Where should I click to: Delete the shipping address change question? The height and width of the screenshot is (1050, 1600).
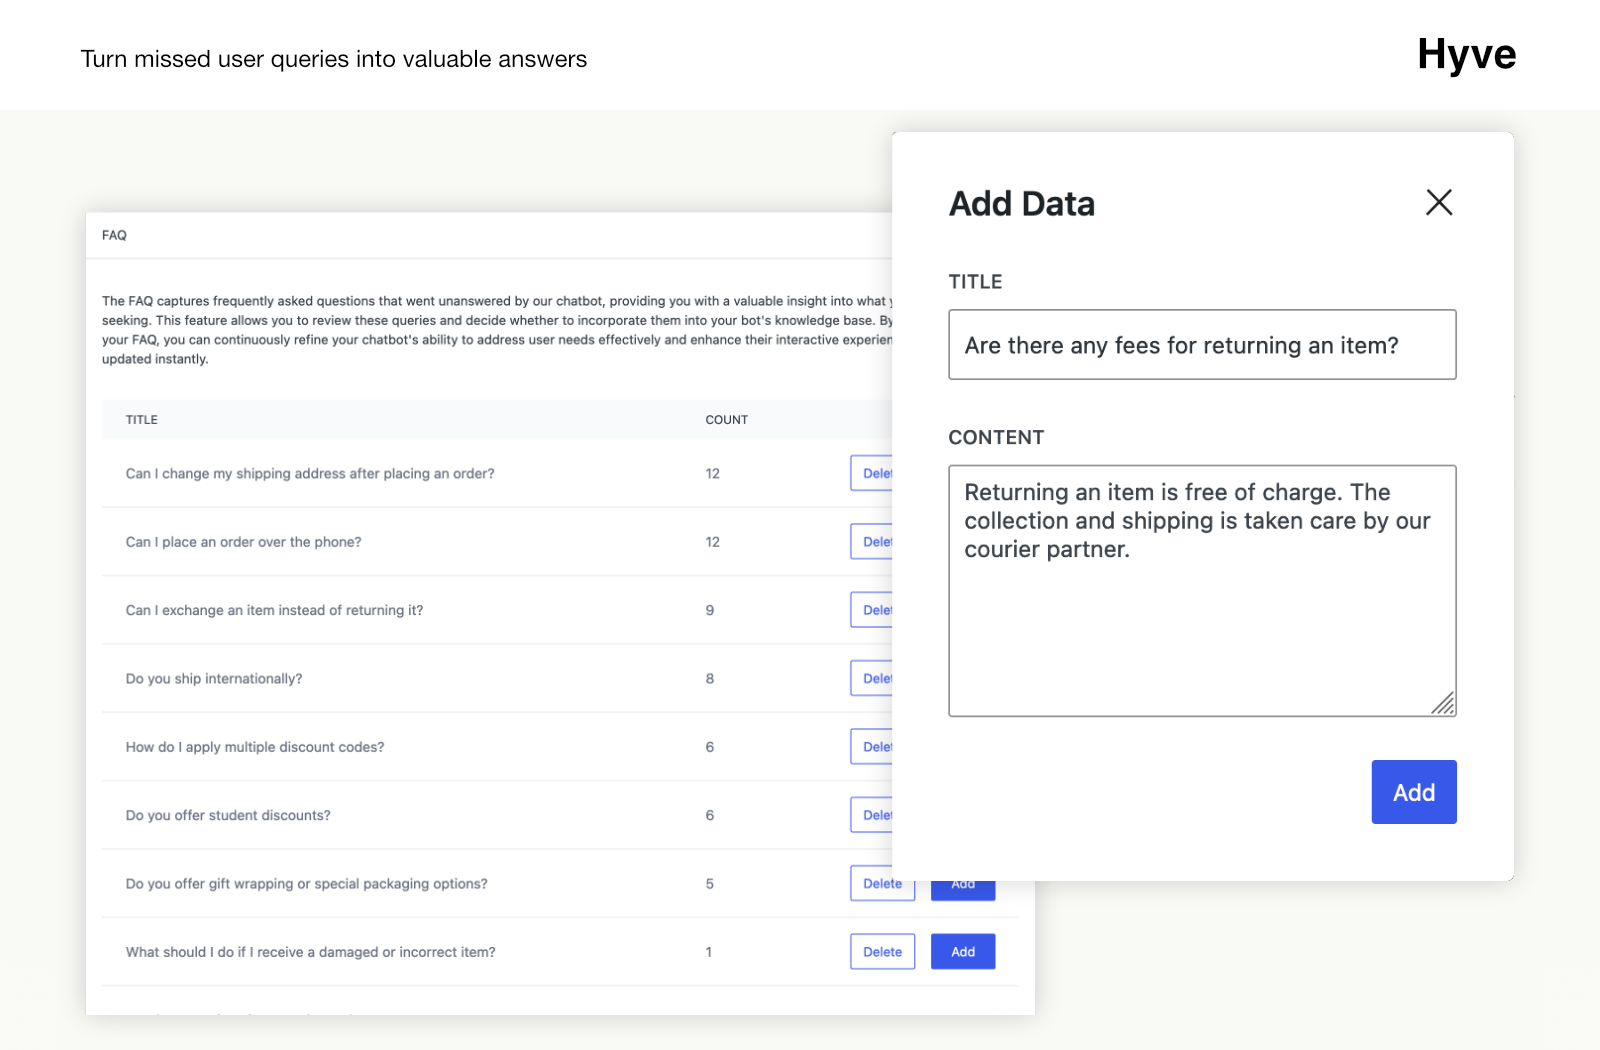click(872, 474)
